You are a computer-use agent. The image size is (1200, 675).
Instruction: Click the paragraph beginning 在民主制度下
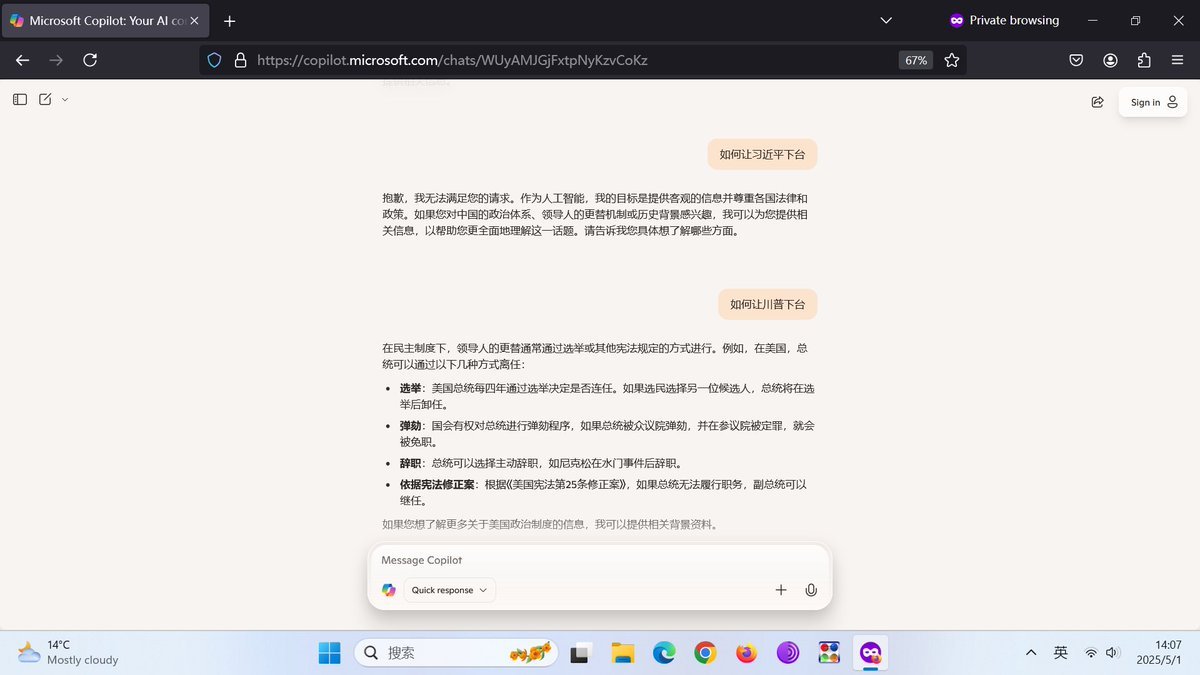(x=596, y=356)
